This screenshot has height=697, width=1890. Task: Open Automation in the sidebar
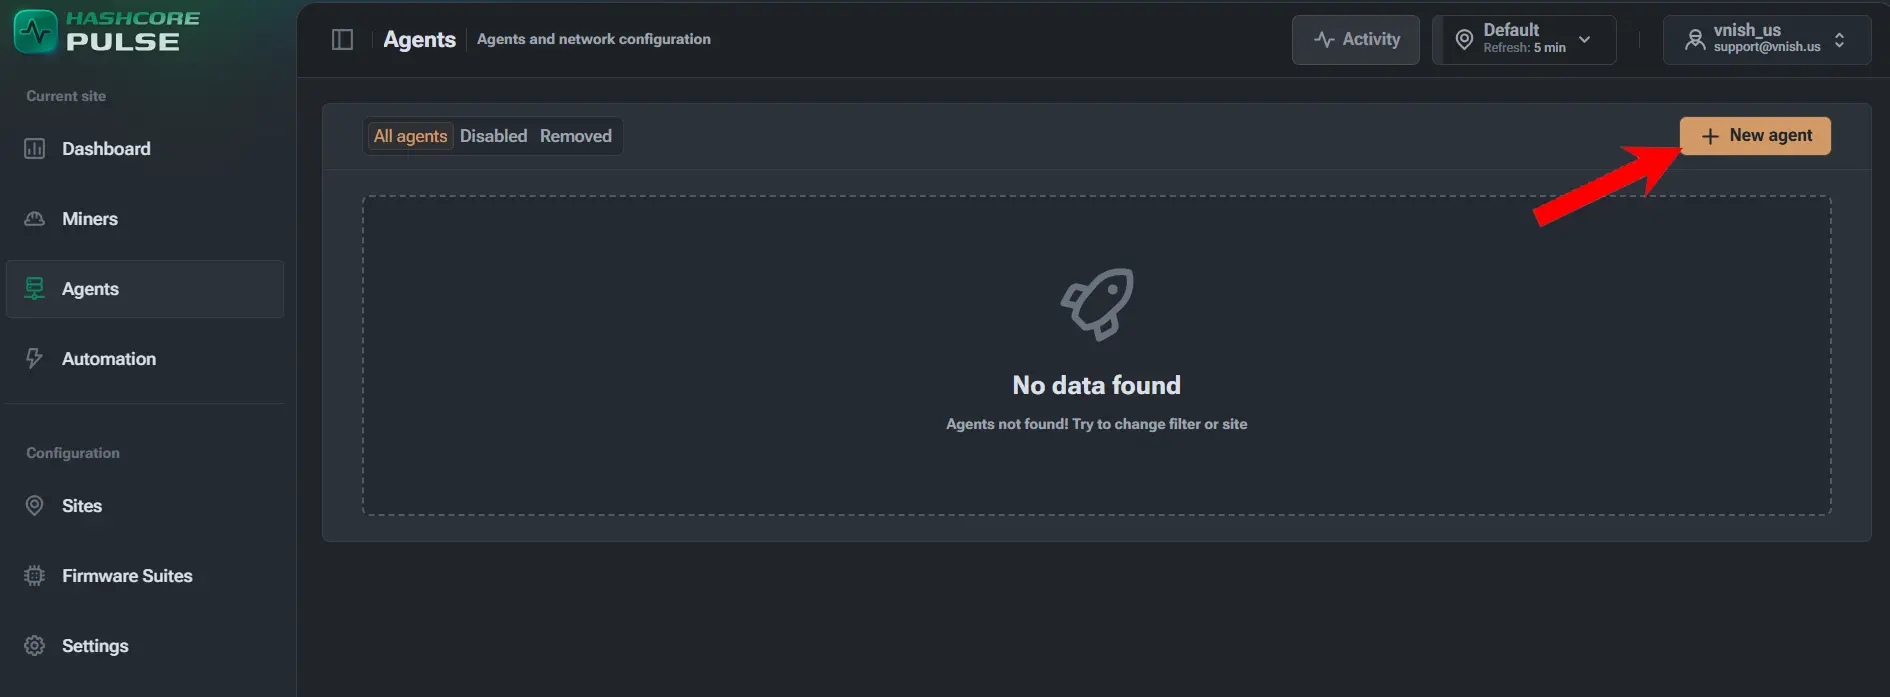[x=145, y=359]
